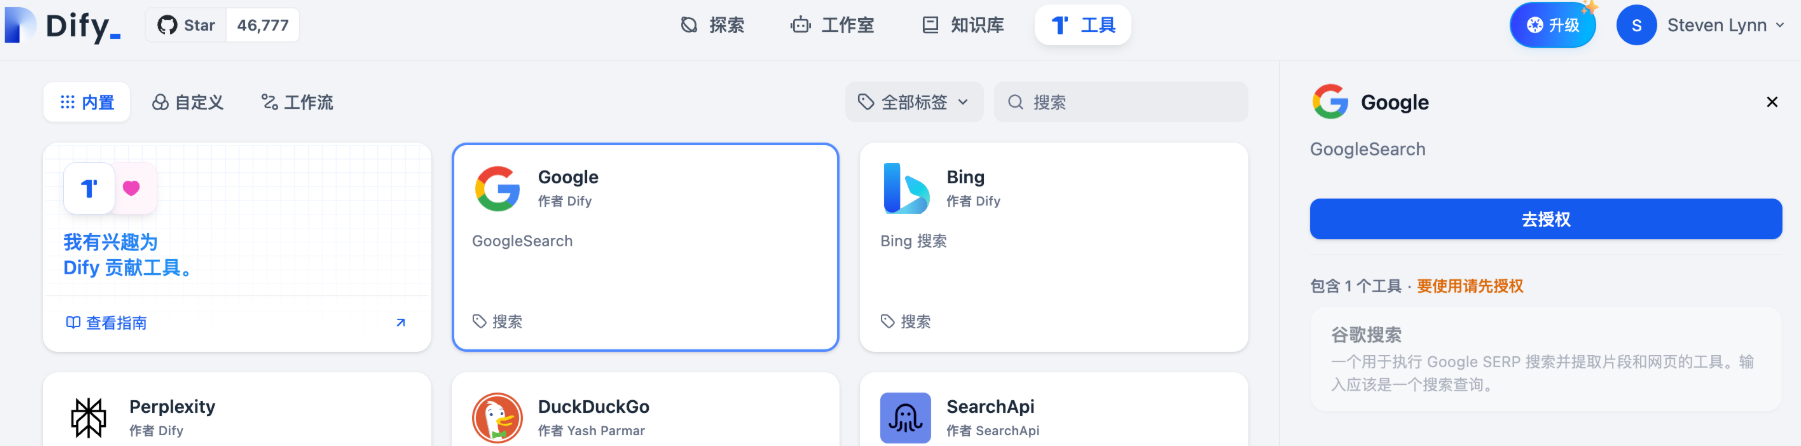This screenshot has height=446, width=1801.
Task: Click the 46,777 star count
Action: (x=263, y=25)
